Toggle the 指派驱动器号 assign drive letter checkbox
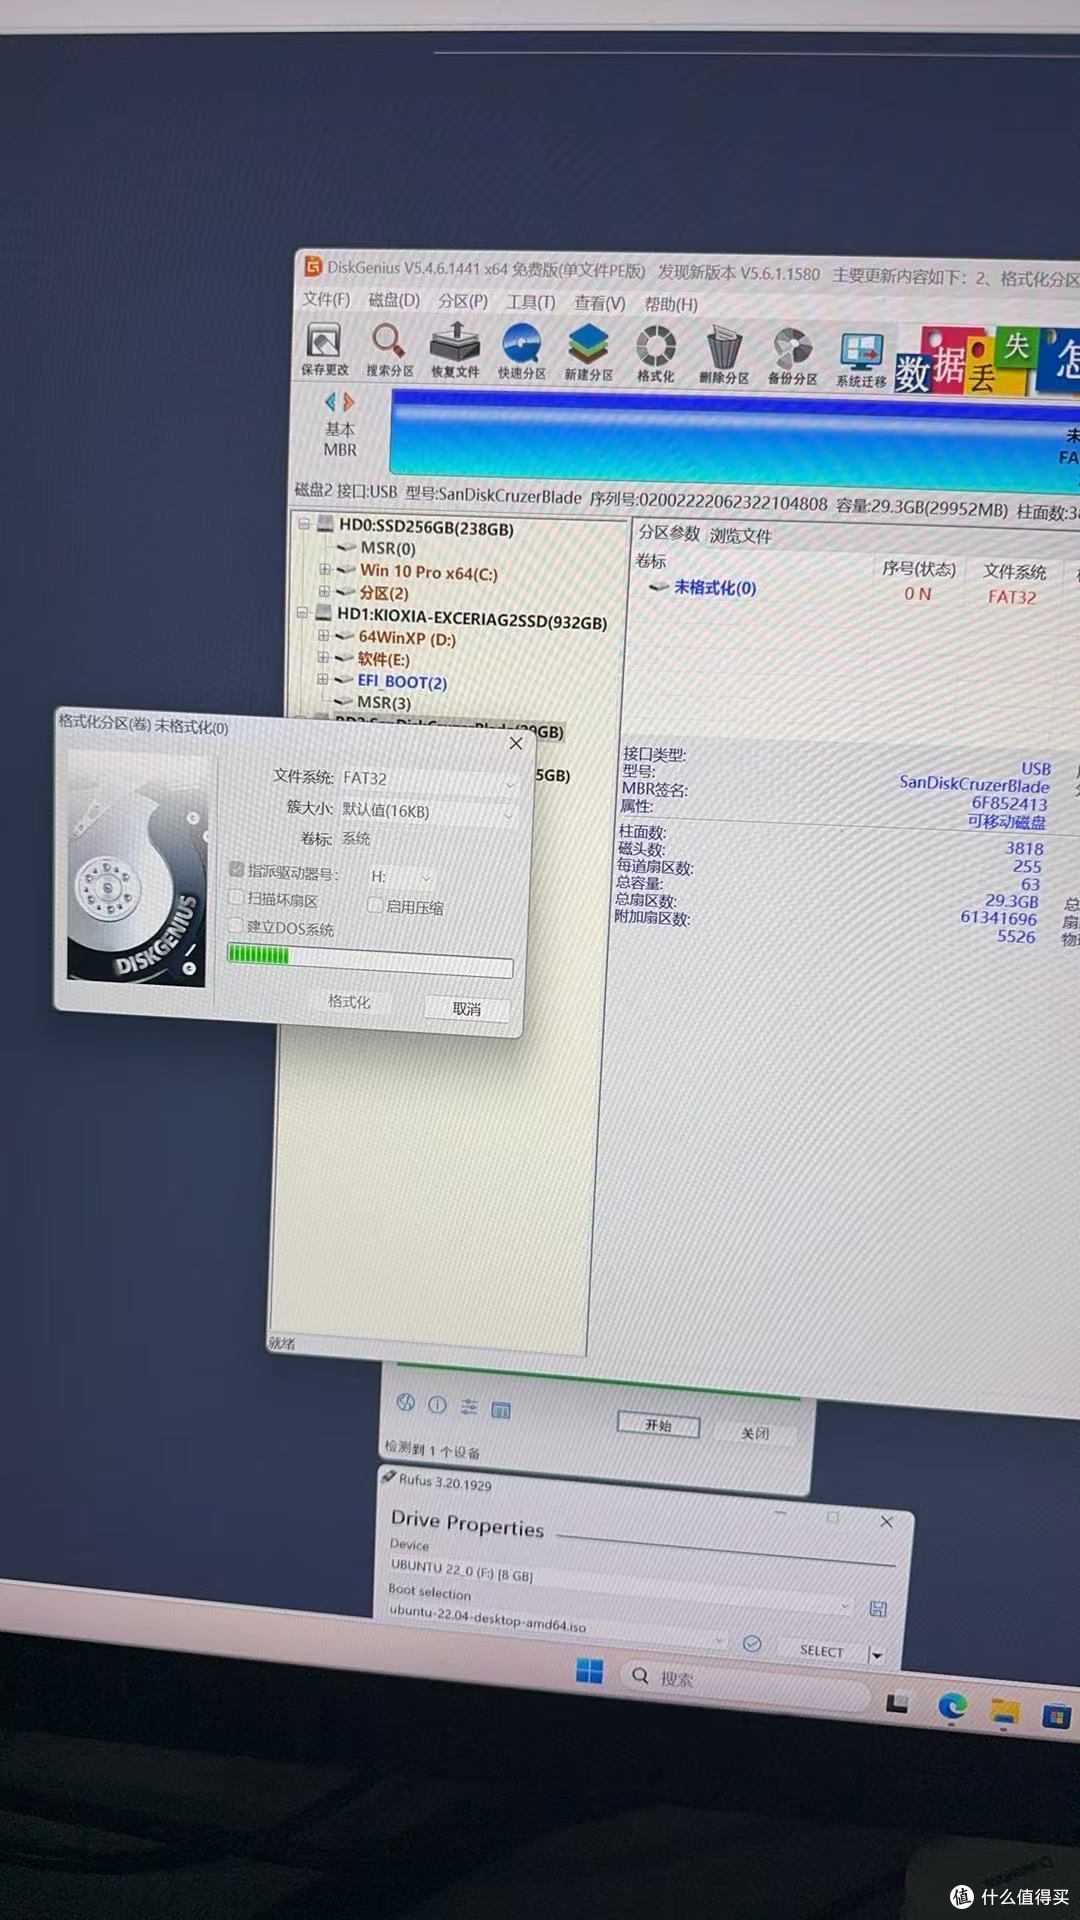The height and width of the screenshot is (1920, 1080). pyautogui.click(x=237, y=869)
